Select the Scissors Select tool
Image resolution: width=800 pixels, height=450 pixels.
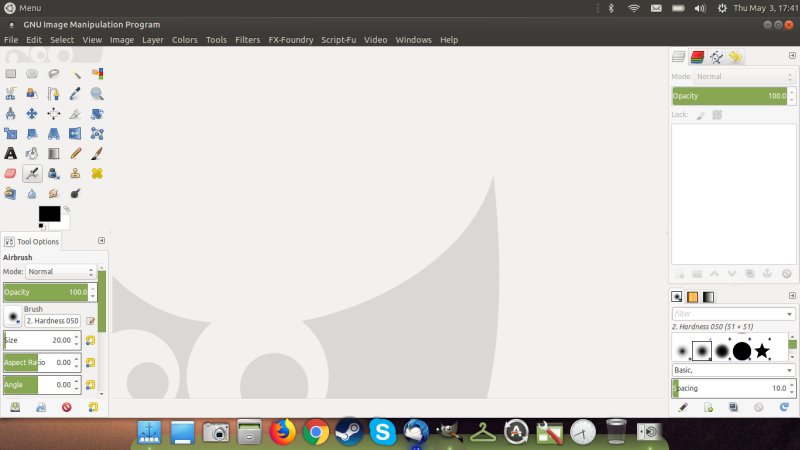10,94
